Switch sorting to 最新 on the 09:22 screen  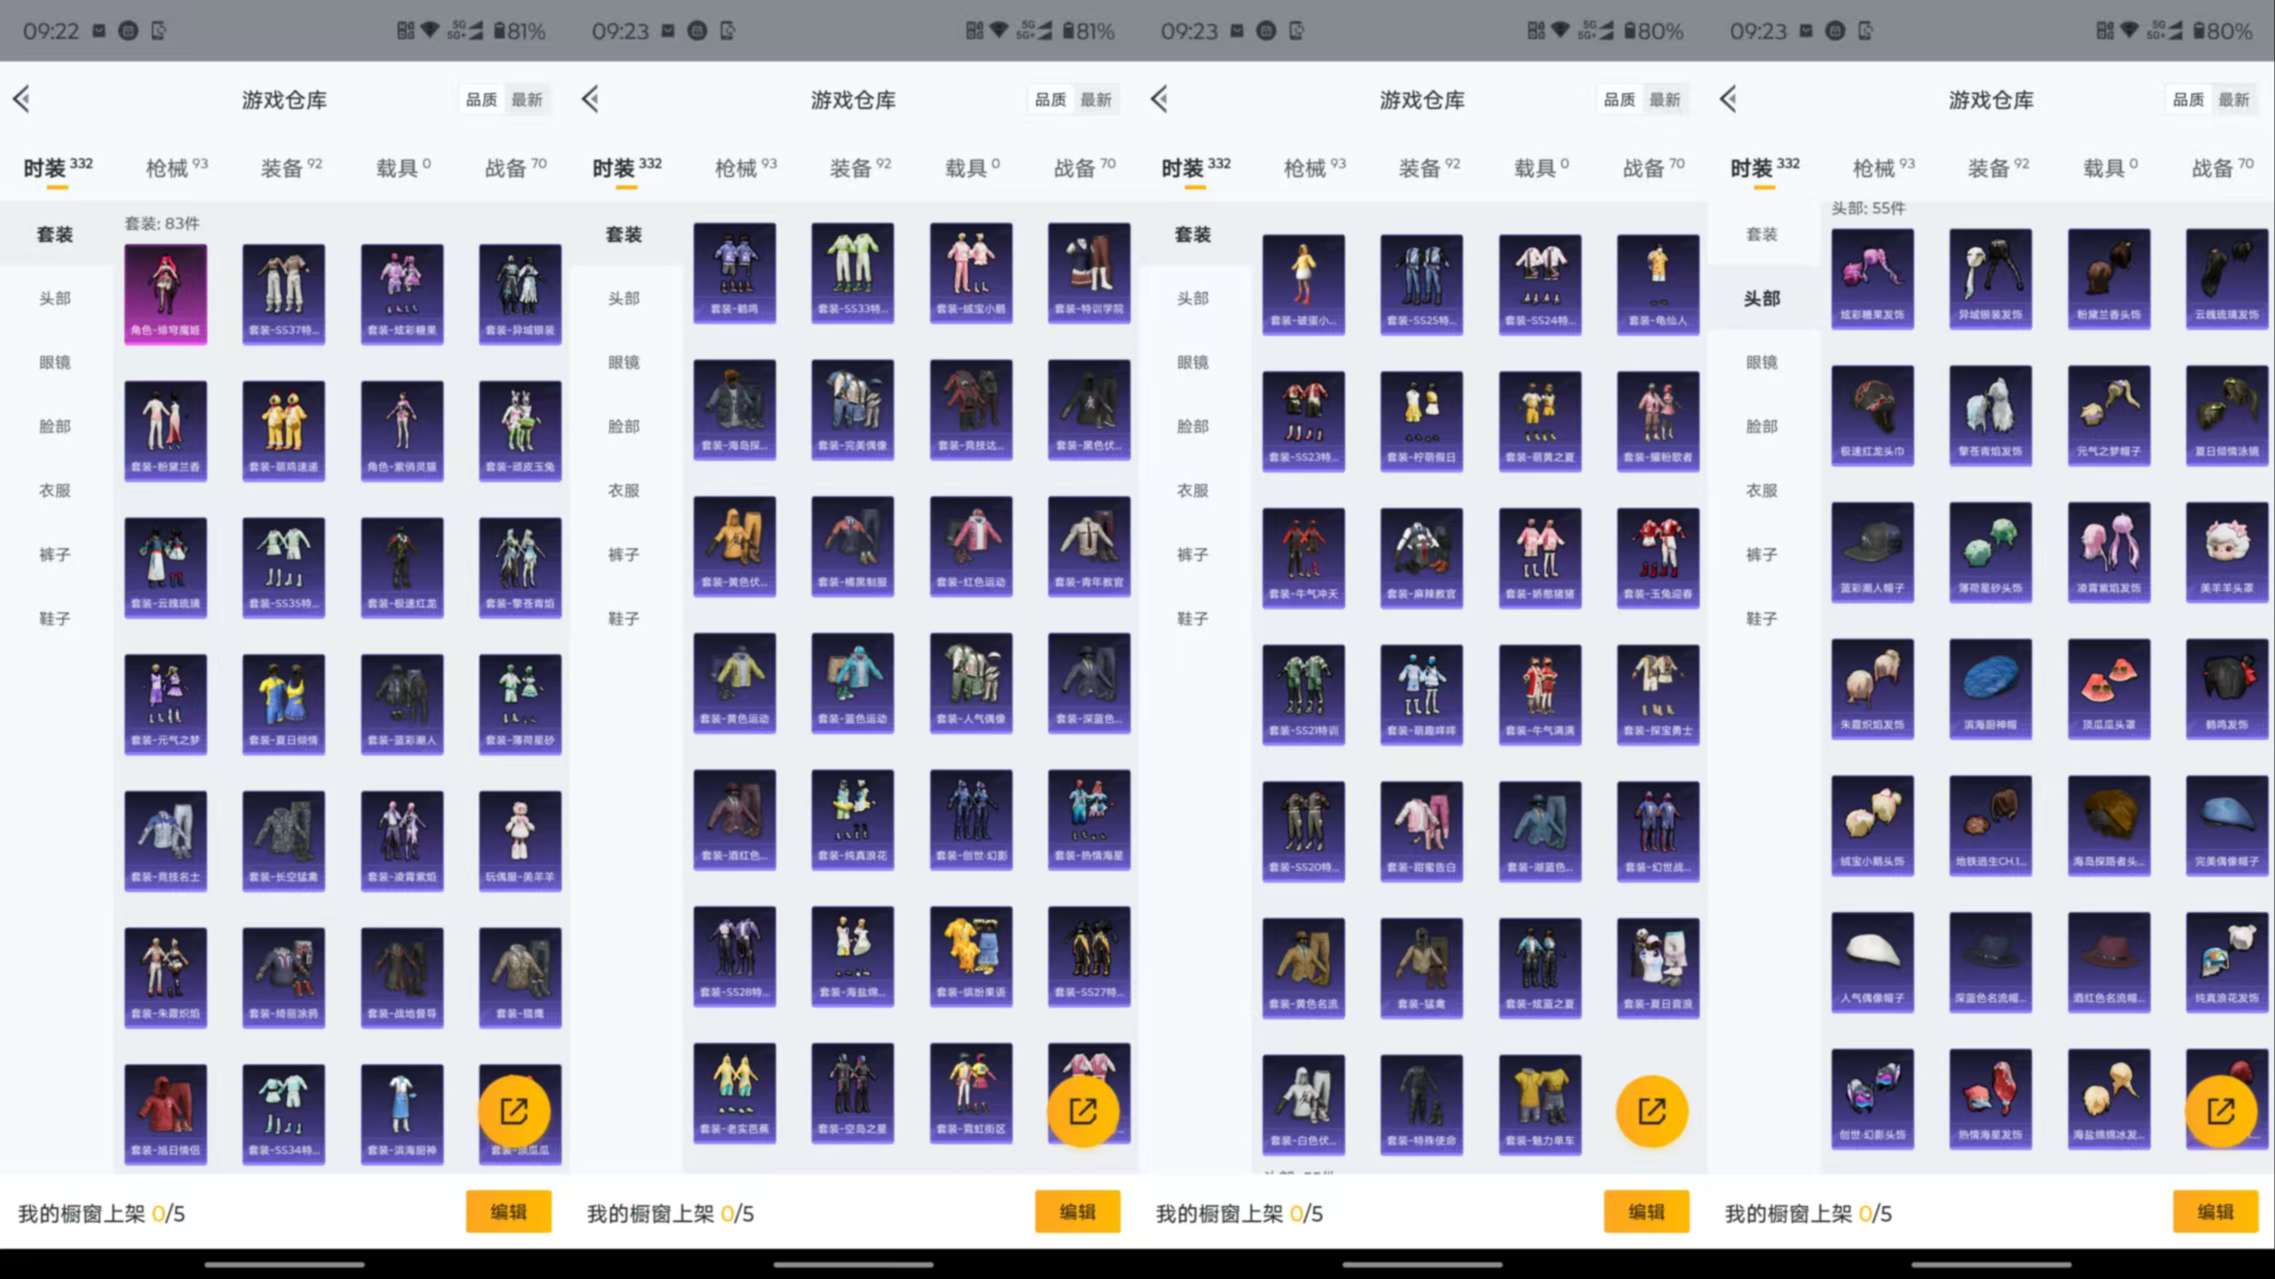(x=527, y=100)
